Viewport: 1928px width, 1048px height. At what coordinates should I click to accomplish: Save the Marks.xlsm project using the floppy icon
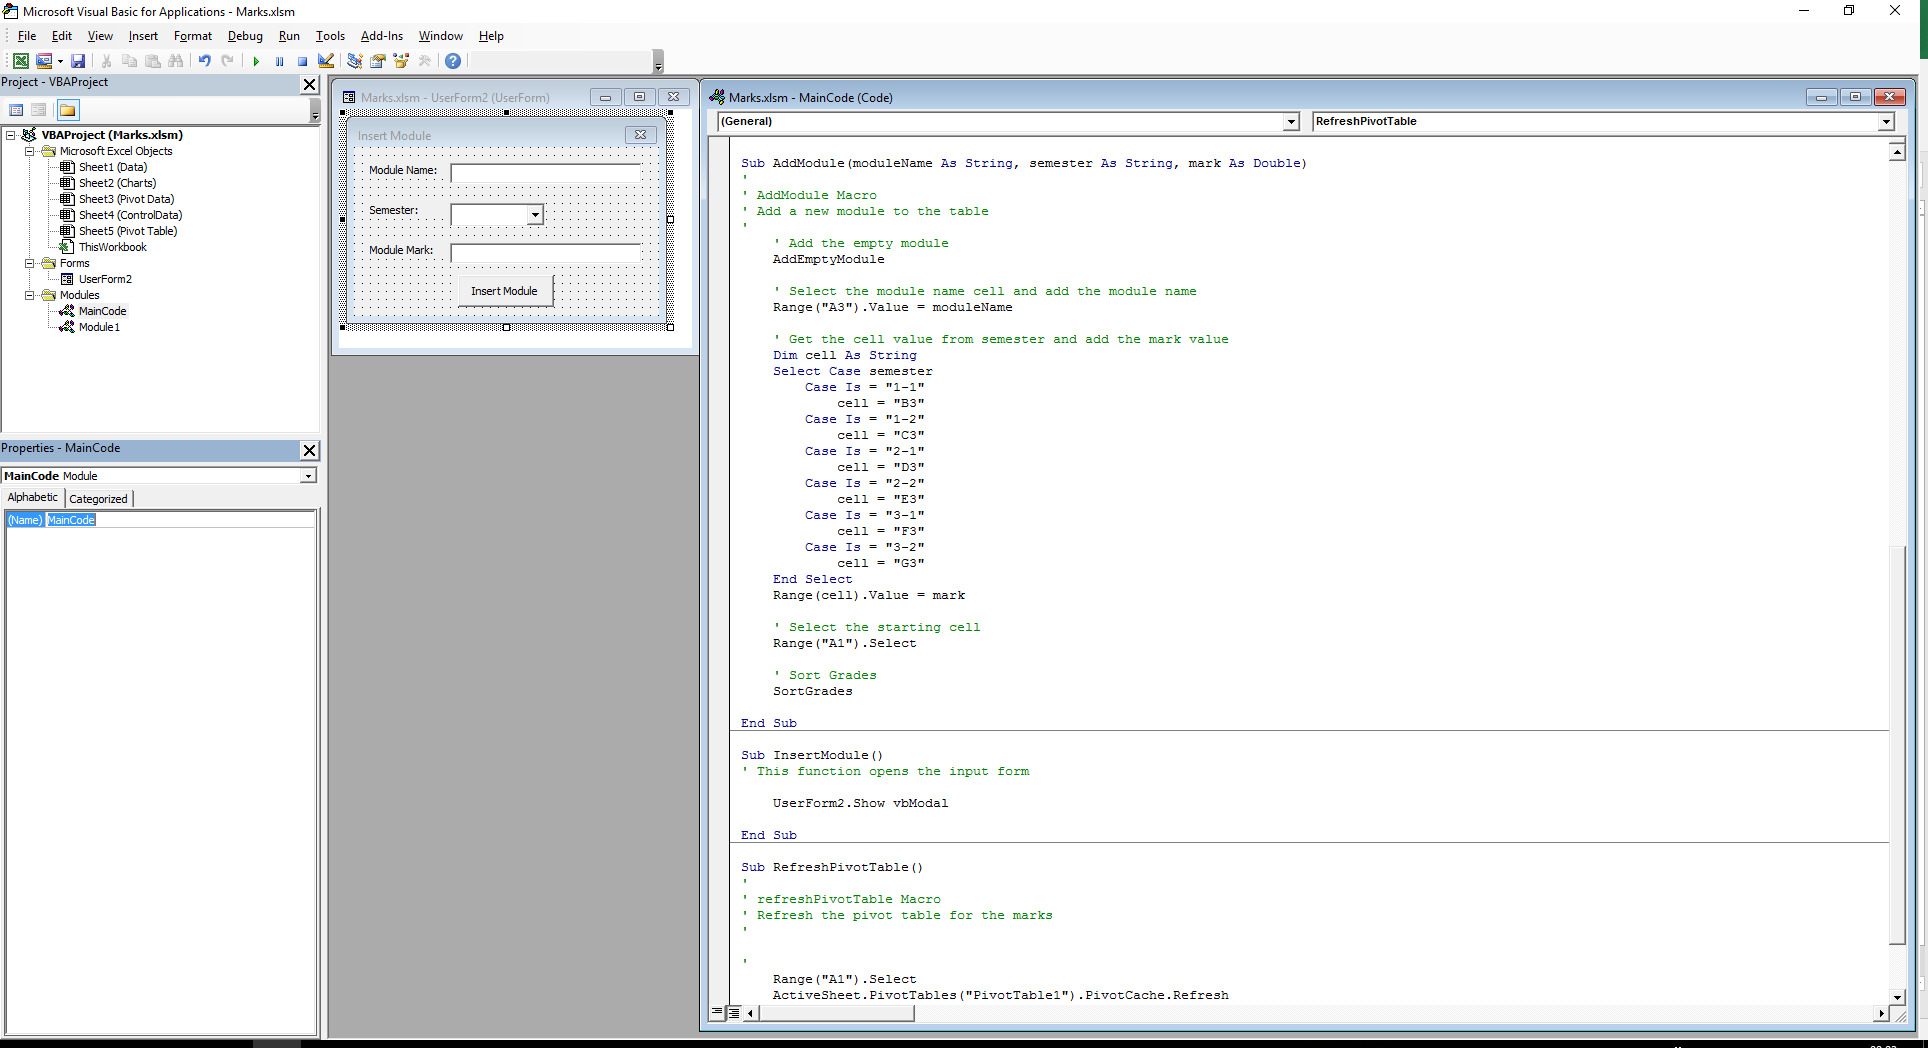pos(78,61)
